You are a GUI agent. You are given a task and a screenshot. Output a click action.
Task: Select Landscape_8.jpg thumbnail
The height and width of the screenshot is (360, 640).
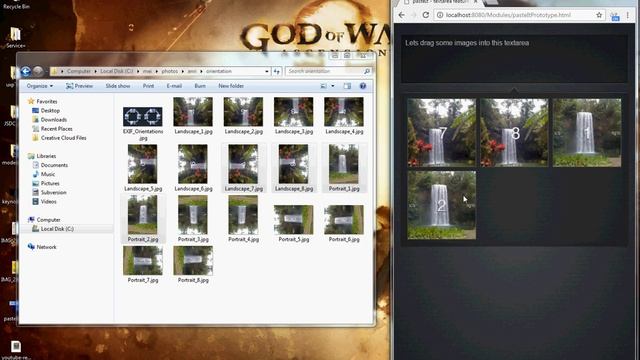pyautogui.click(x=293, y=164)
